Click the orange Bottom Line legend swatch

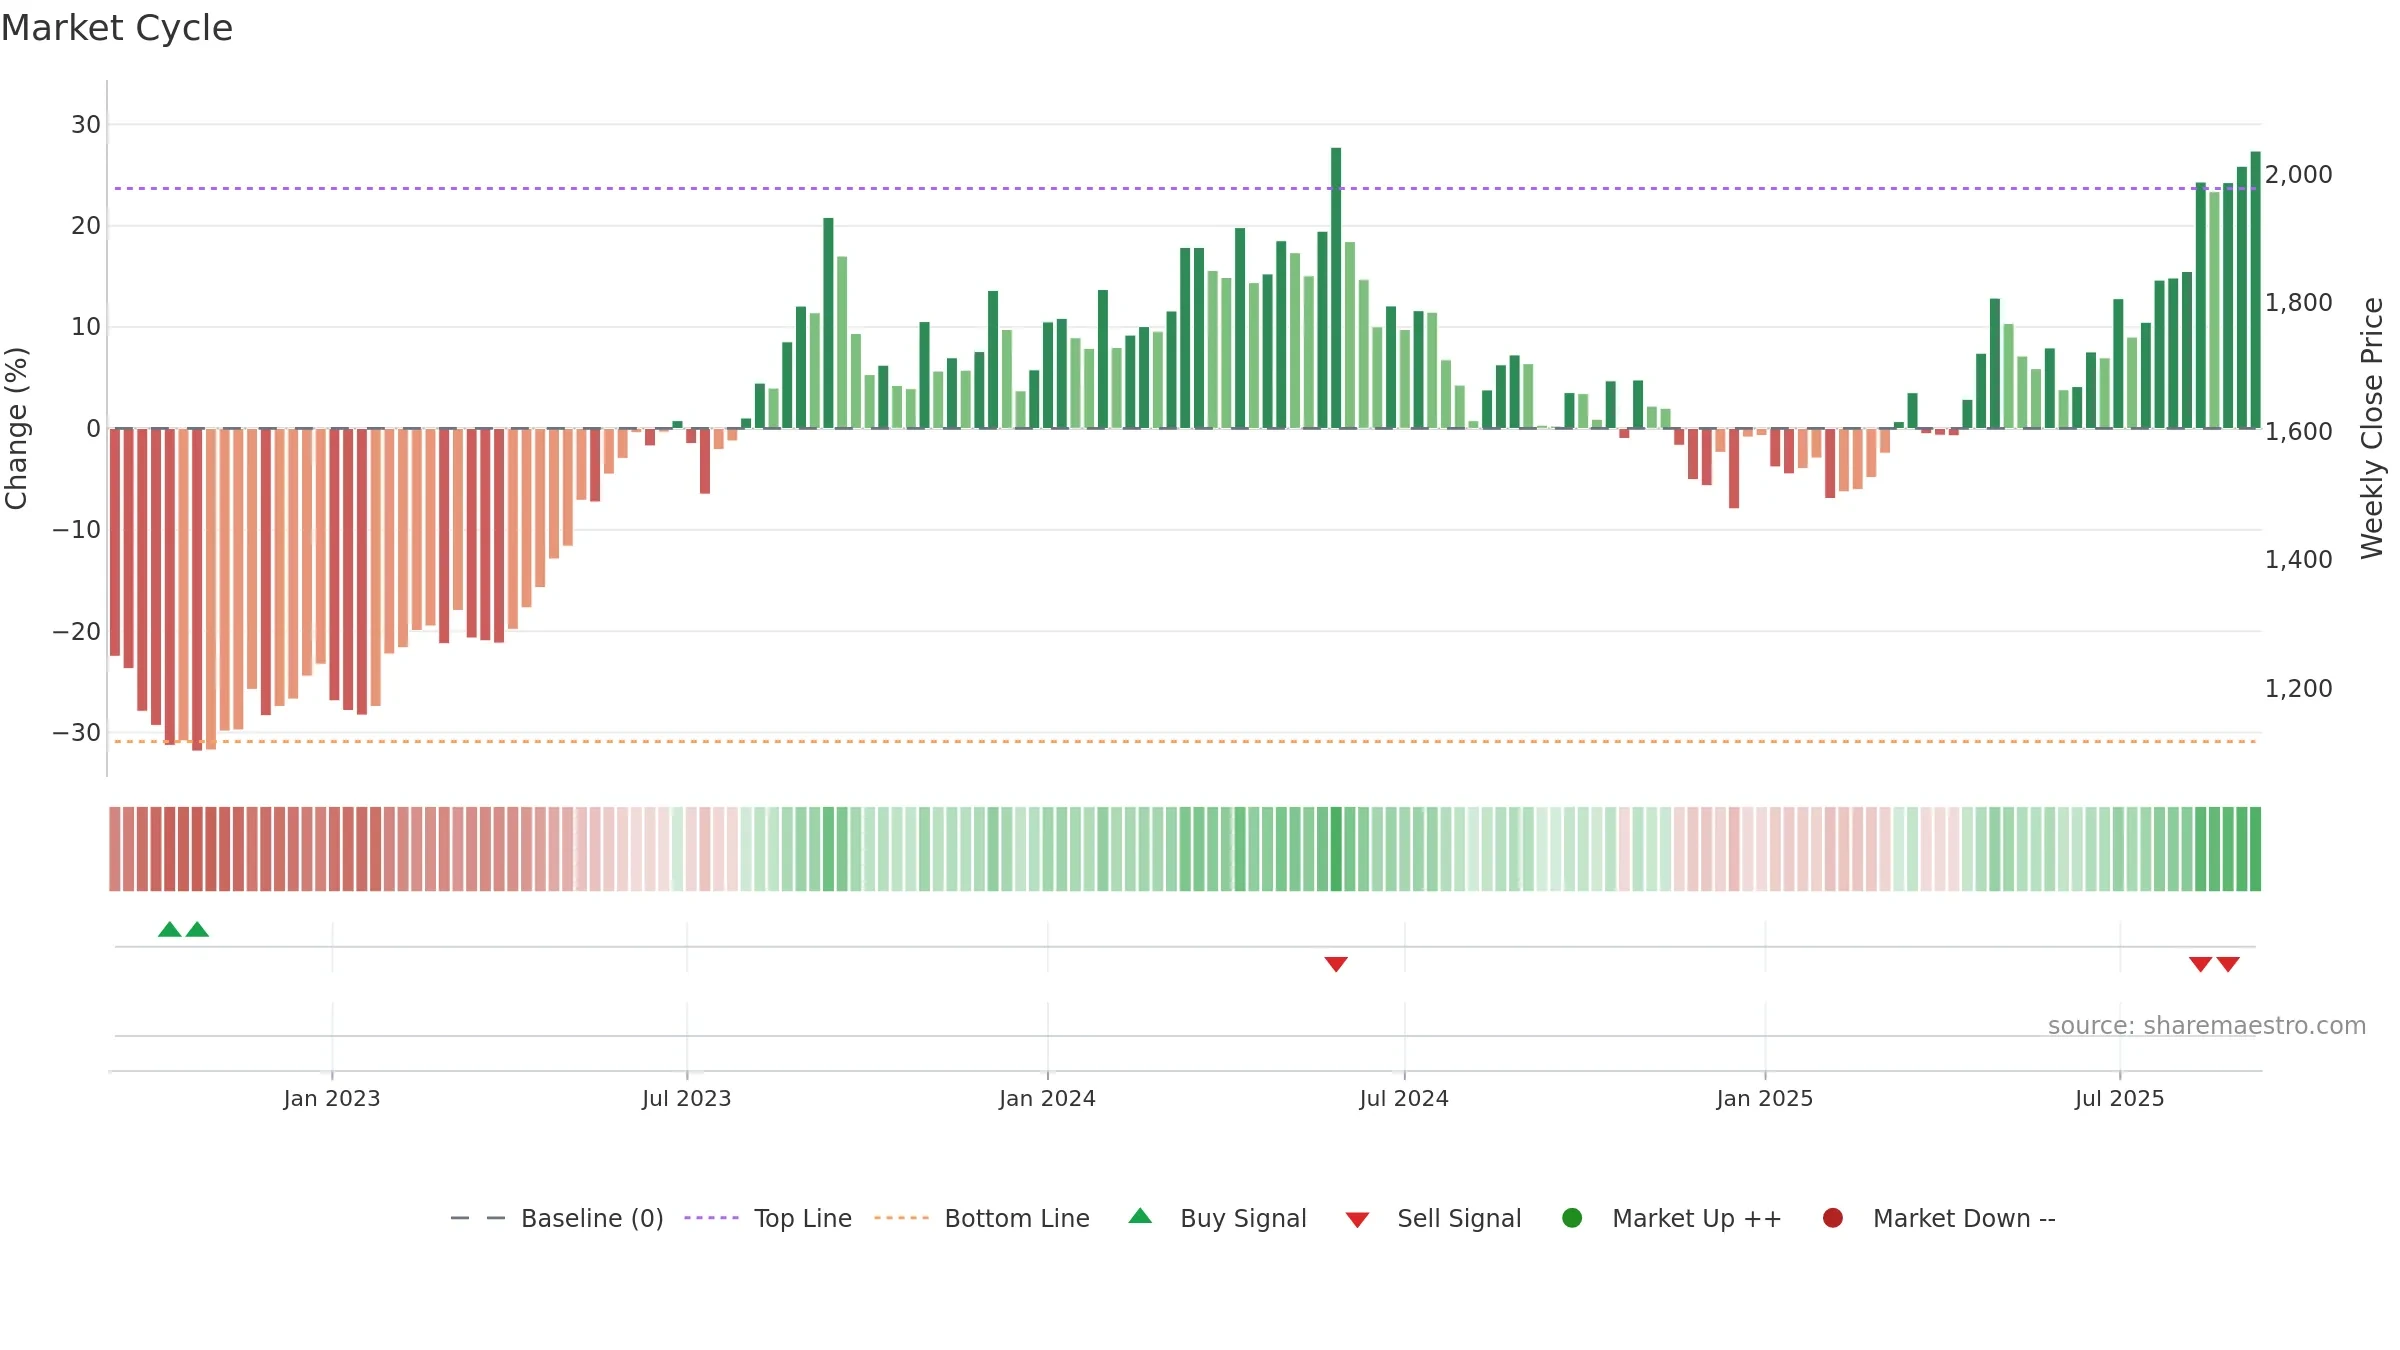(901, 1218)
